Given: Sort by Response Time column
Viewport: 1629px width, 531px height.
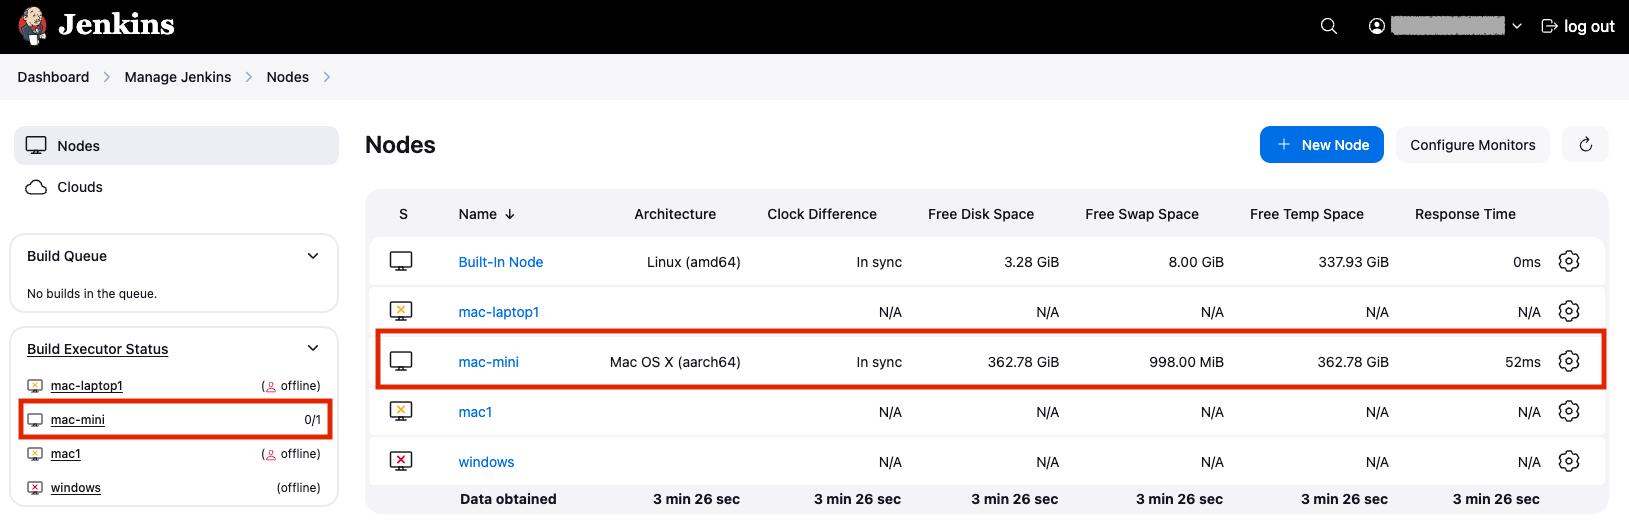Looking at the screenshot, I should coord(1465,214).
